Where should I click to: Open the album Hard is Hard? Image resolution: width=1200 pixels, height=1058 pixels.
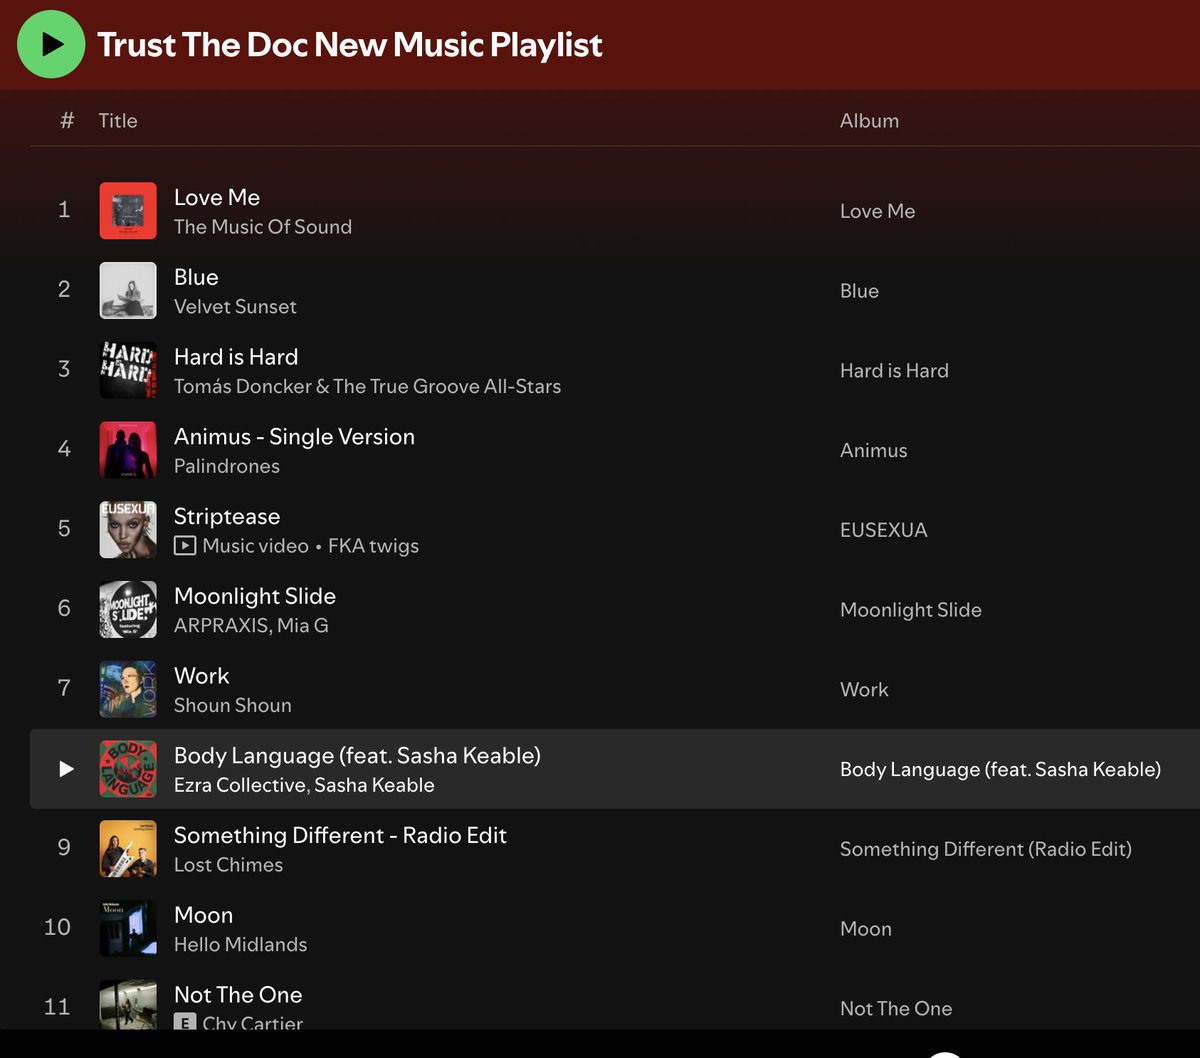pos(893,370)
